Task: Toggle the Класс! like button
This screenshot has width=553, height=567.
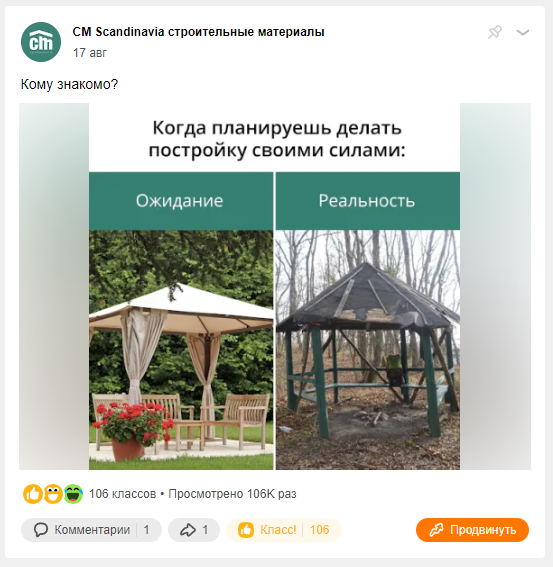Action: (x=284, y=530)
